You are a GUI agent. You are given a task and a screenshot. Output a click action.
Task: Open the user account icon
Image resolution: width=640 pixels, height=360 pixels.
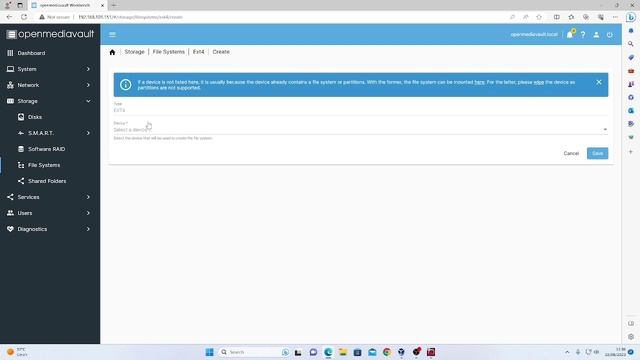596,35
